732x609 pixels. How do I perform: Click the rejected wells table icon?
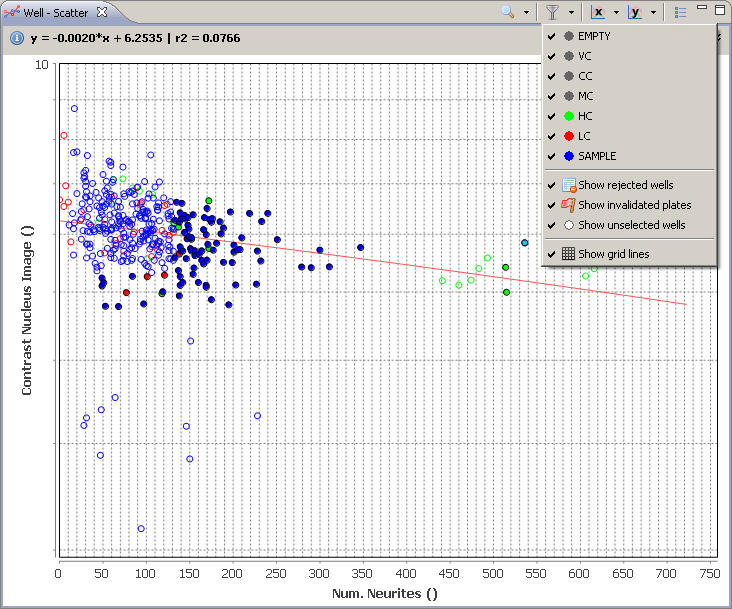(569, 185)
